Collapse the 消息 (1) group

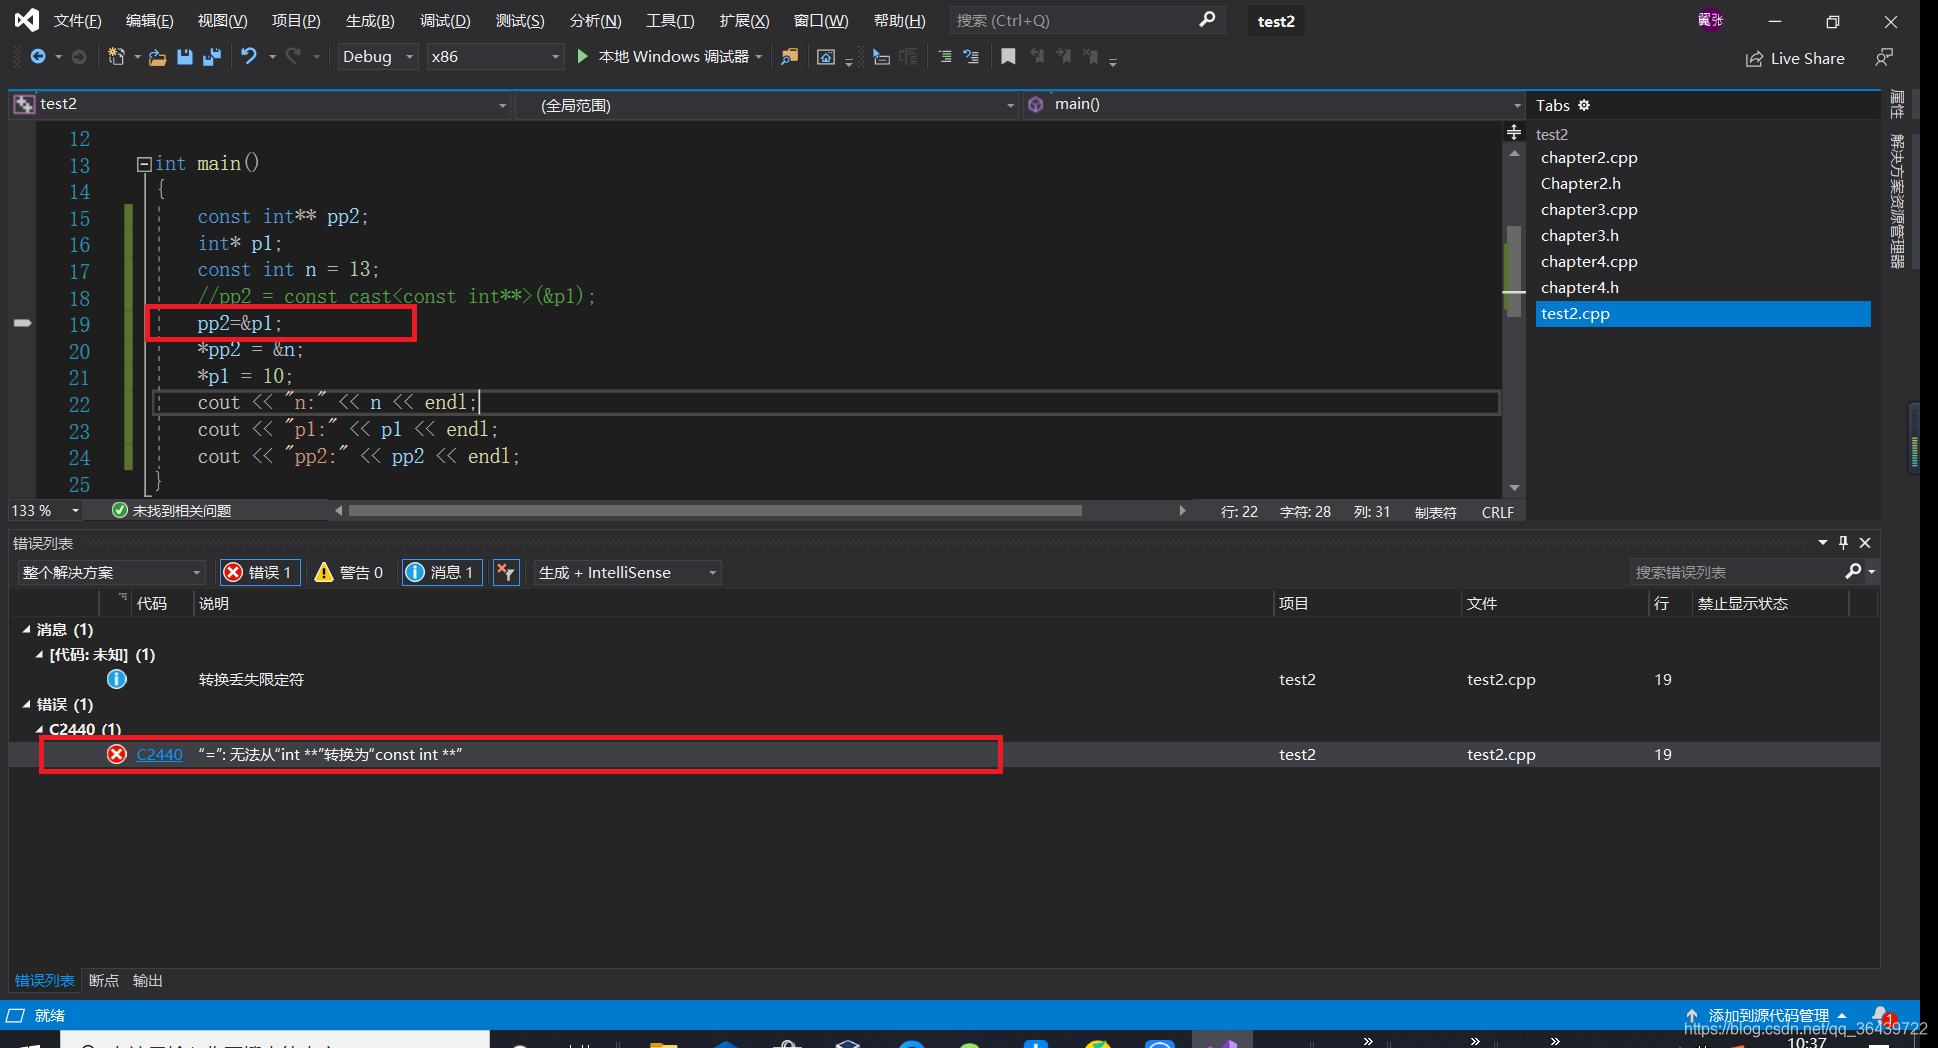tap(26, 629)
